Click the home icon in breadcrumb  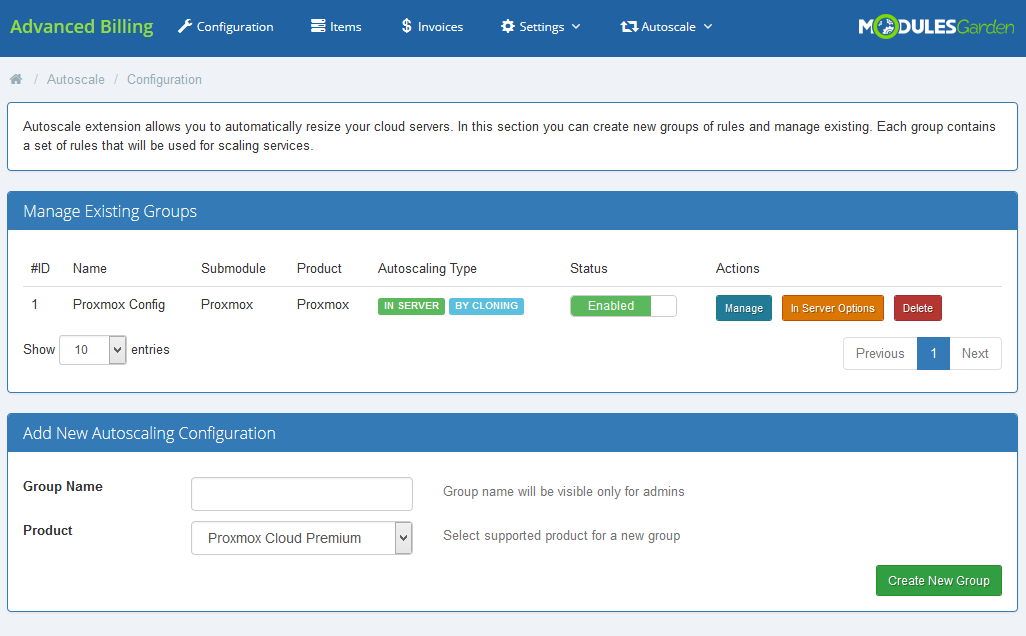pyautogui.click(x=16, y=79)
